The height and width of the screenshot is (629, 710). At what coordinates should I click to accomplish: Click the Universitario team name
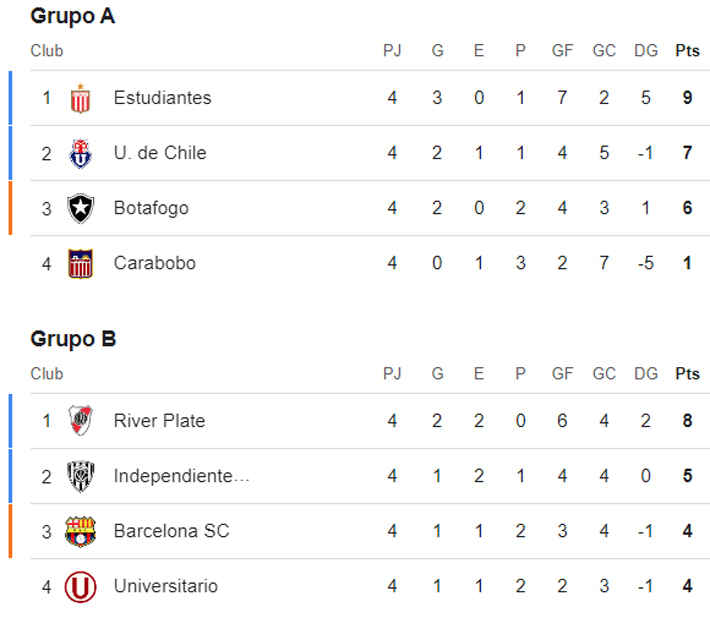click(165, 586)
